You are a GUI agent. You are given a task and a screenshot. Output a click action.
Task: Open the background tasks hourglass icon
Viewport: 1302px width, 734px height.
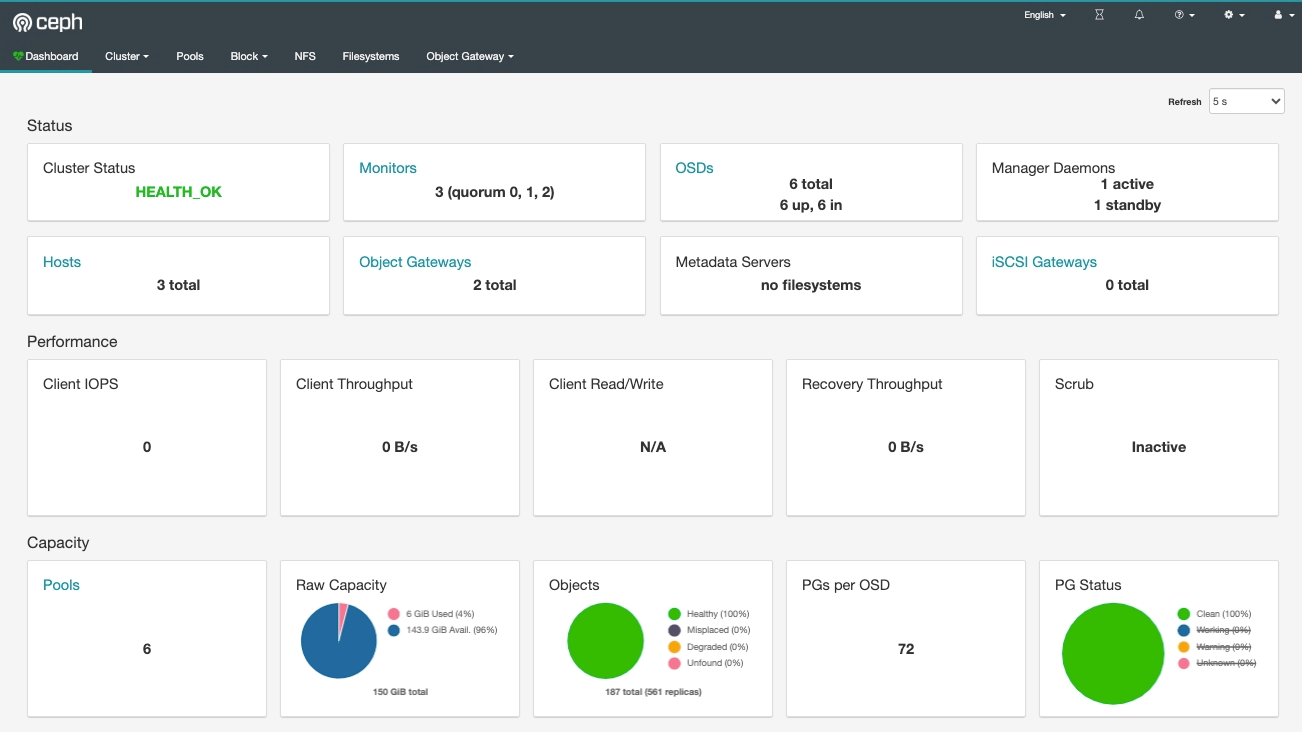click(x=1099, y=15)
